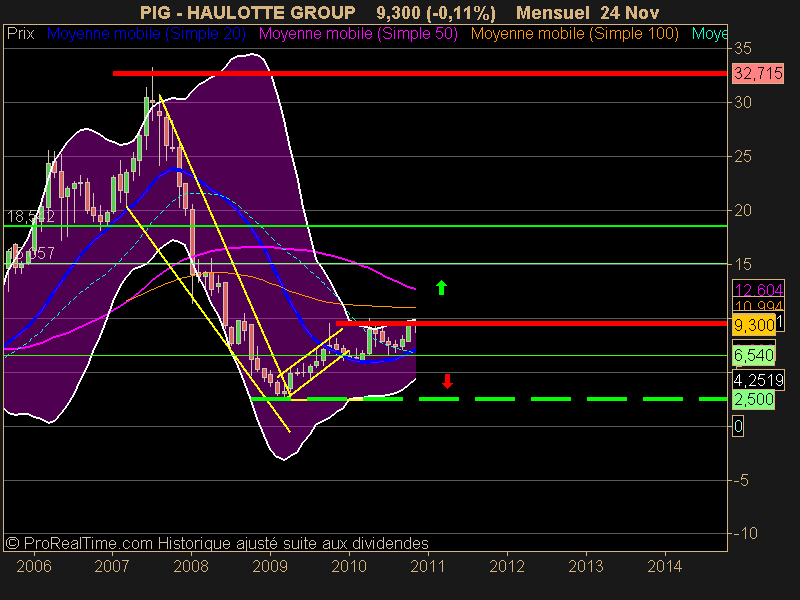Image resolution: width=800 pixels, height=600 pixels.
Task: Click the 25 price axis label
Action: pos(743,157)
